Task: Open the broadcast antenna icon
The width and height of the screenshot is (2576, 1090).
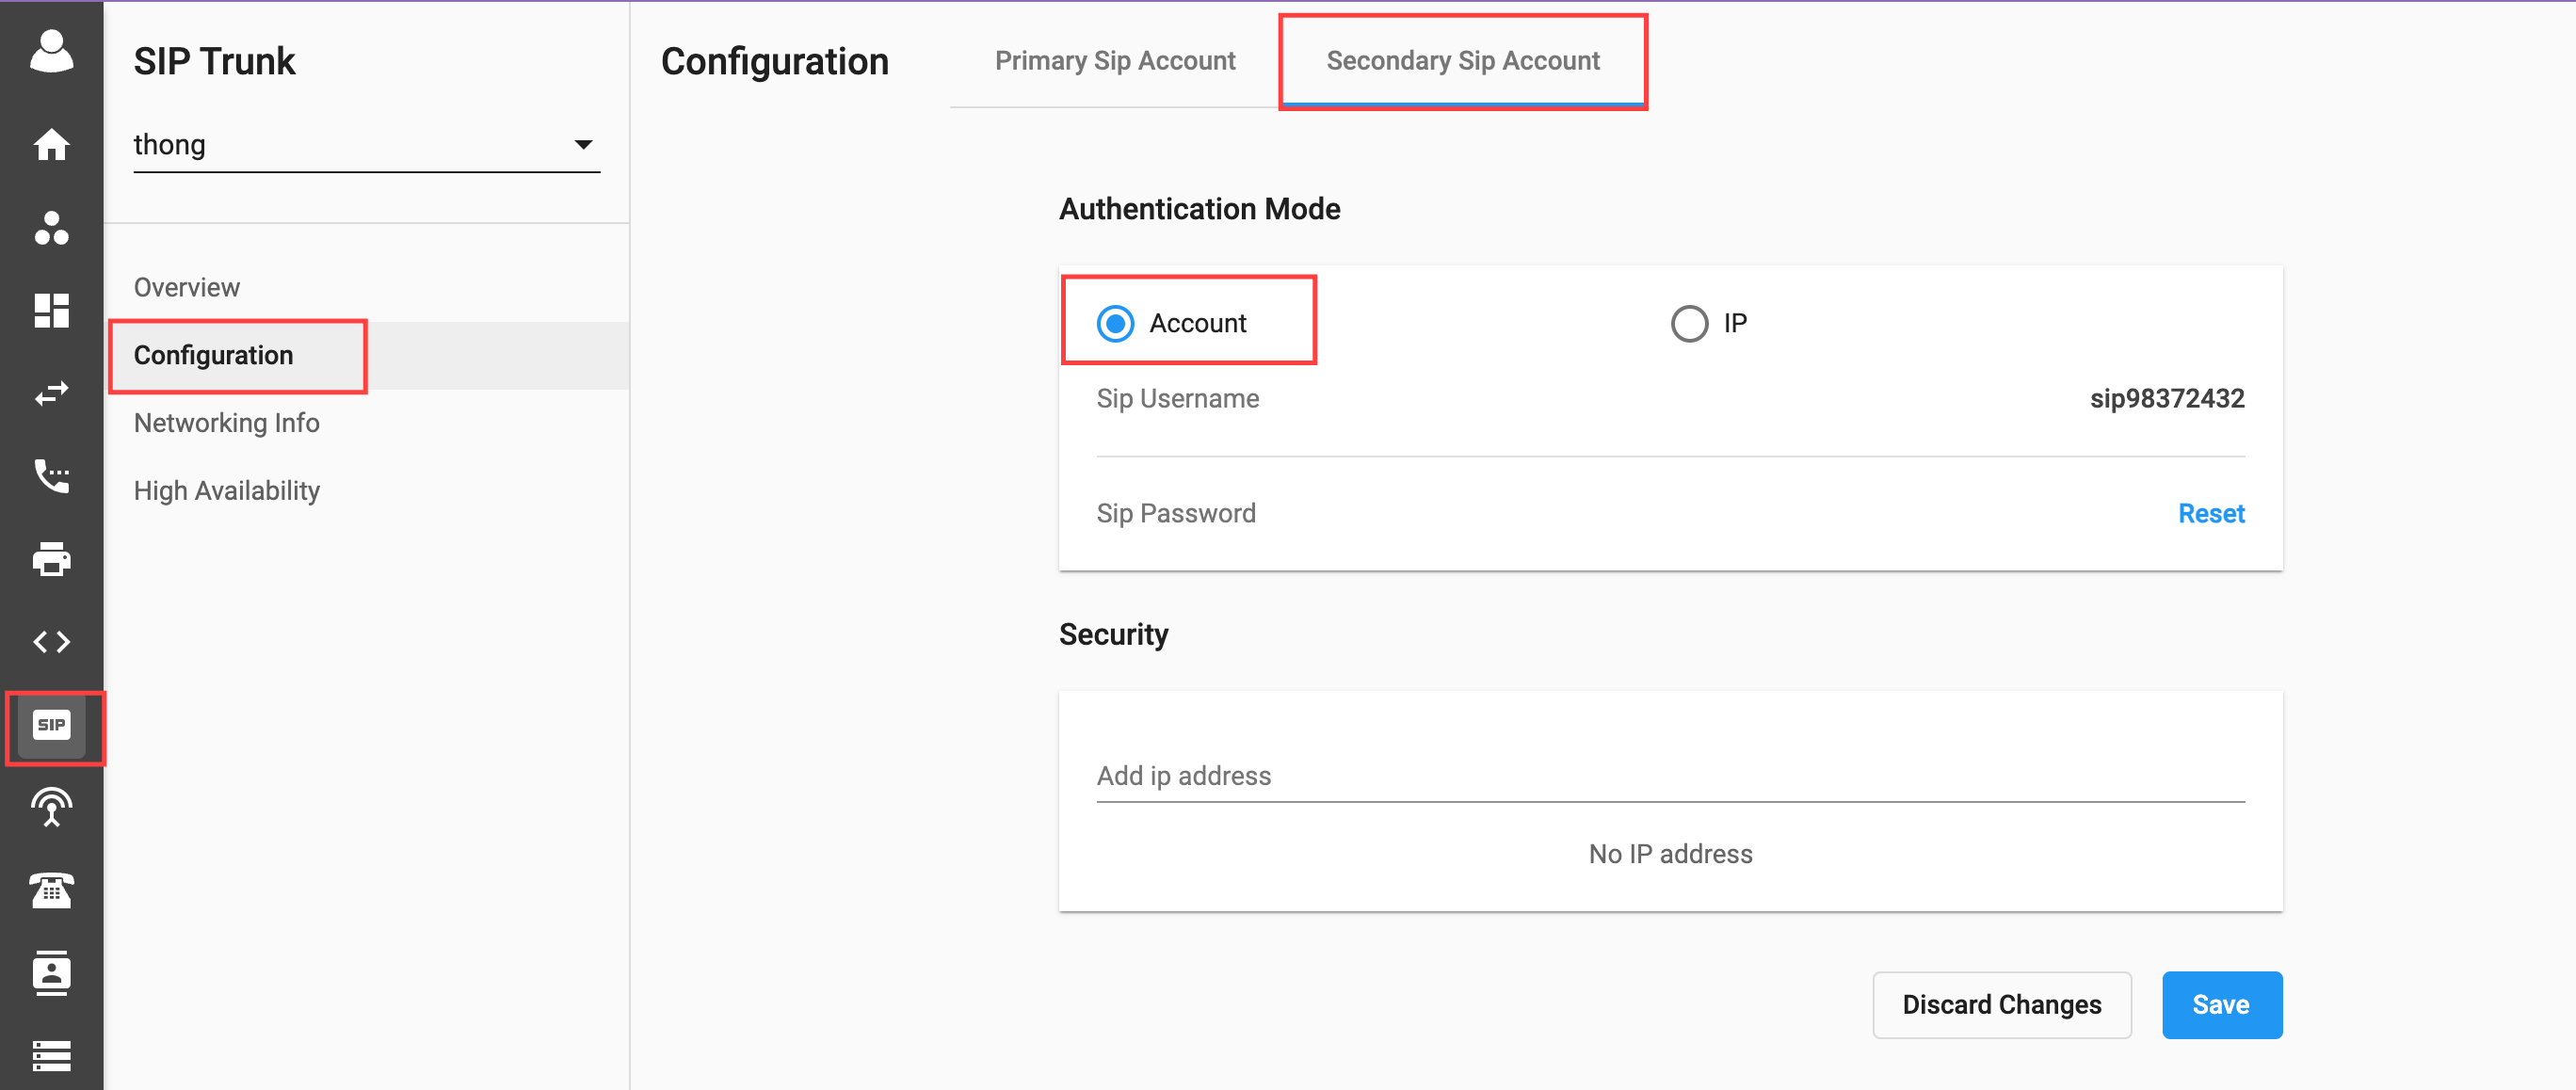Action: coord(51,808)
